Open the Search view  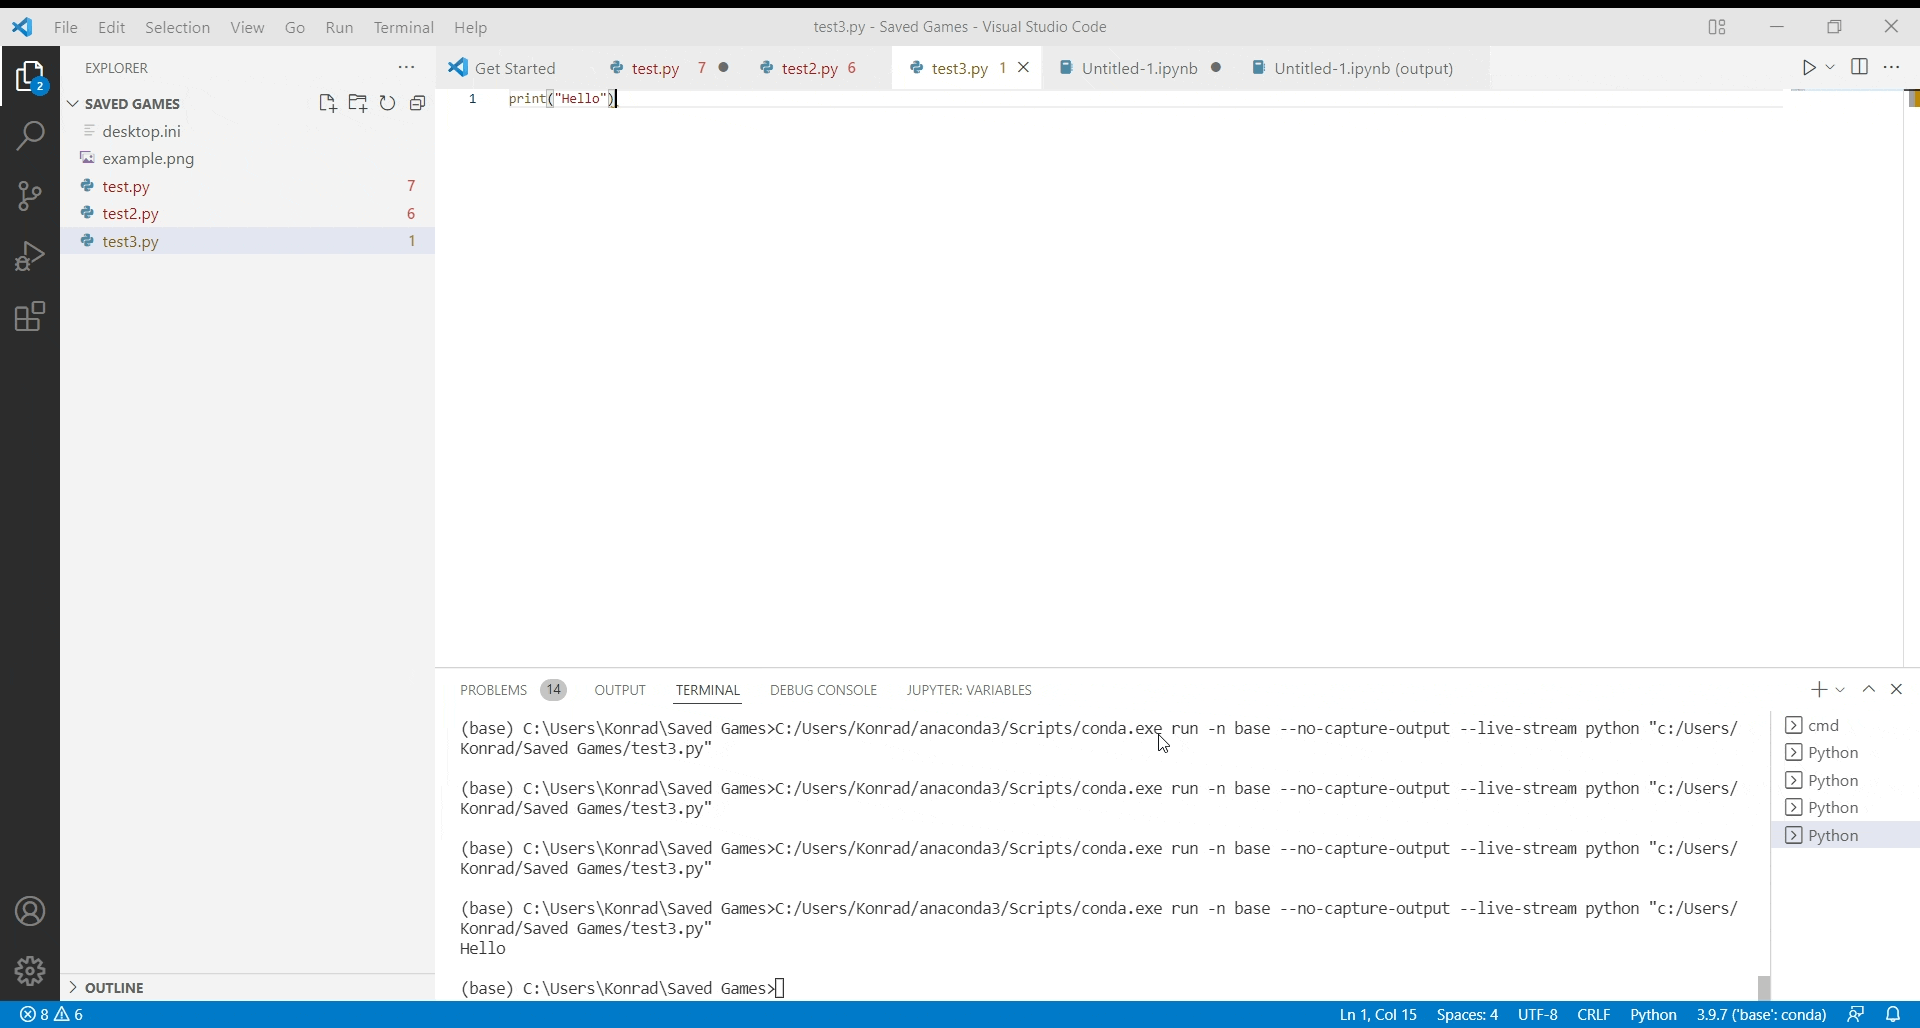[30, 135]
